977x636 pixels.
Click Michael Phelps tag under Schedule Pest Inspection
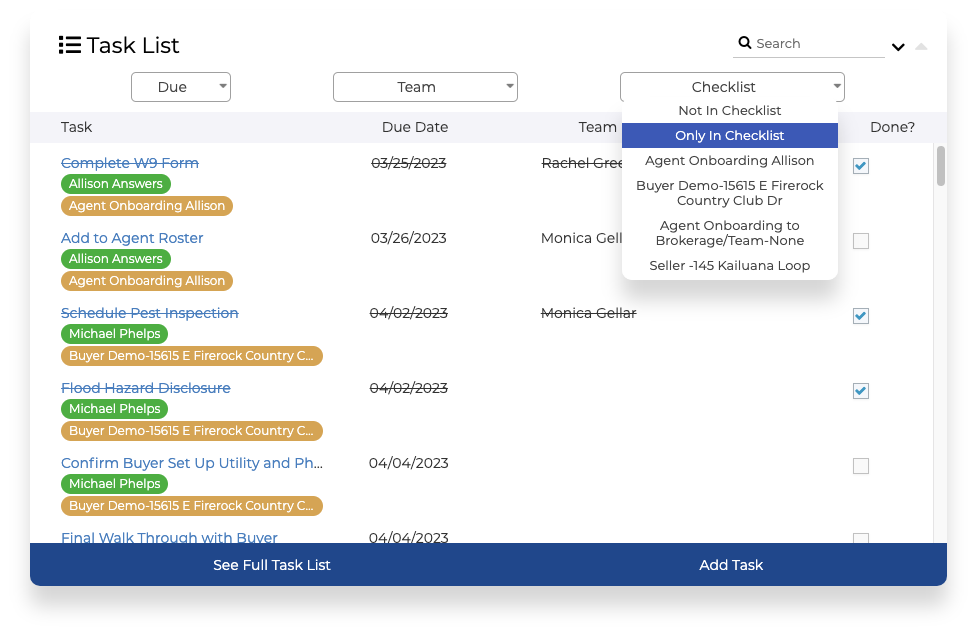point(115,334)
